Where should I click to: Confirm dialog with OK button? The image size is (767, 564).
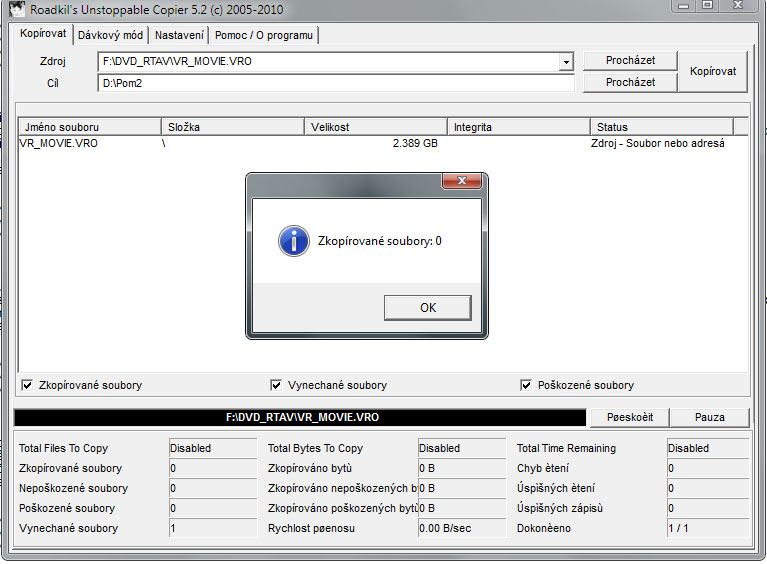point(428,308)
